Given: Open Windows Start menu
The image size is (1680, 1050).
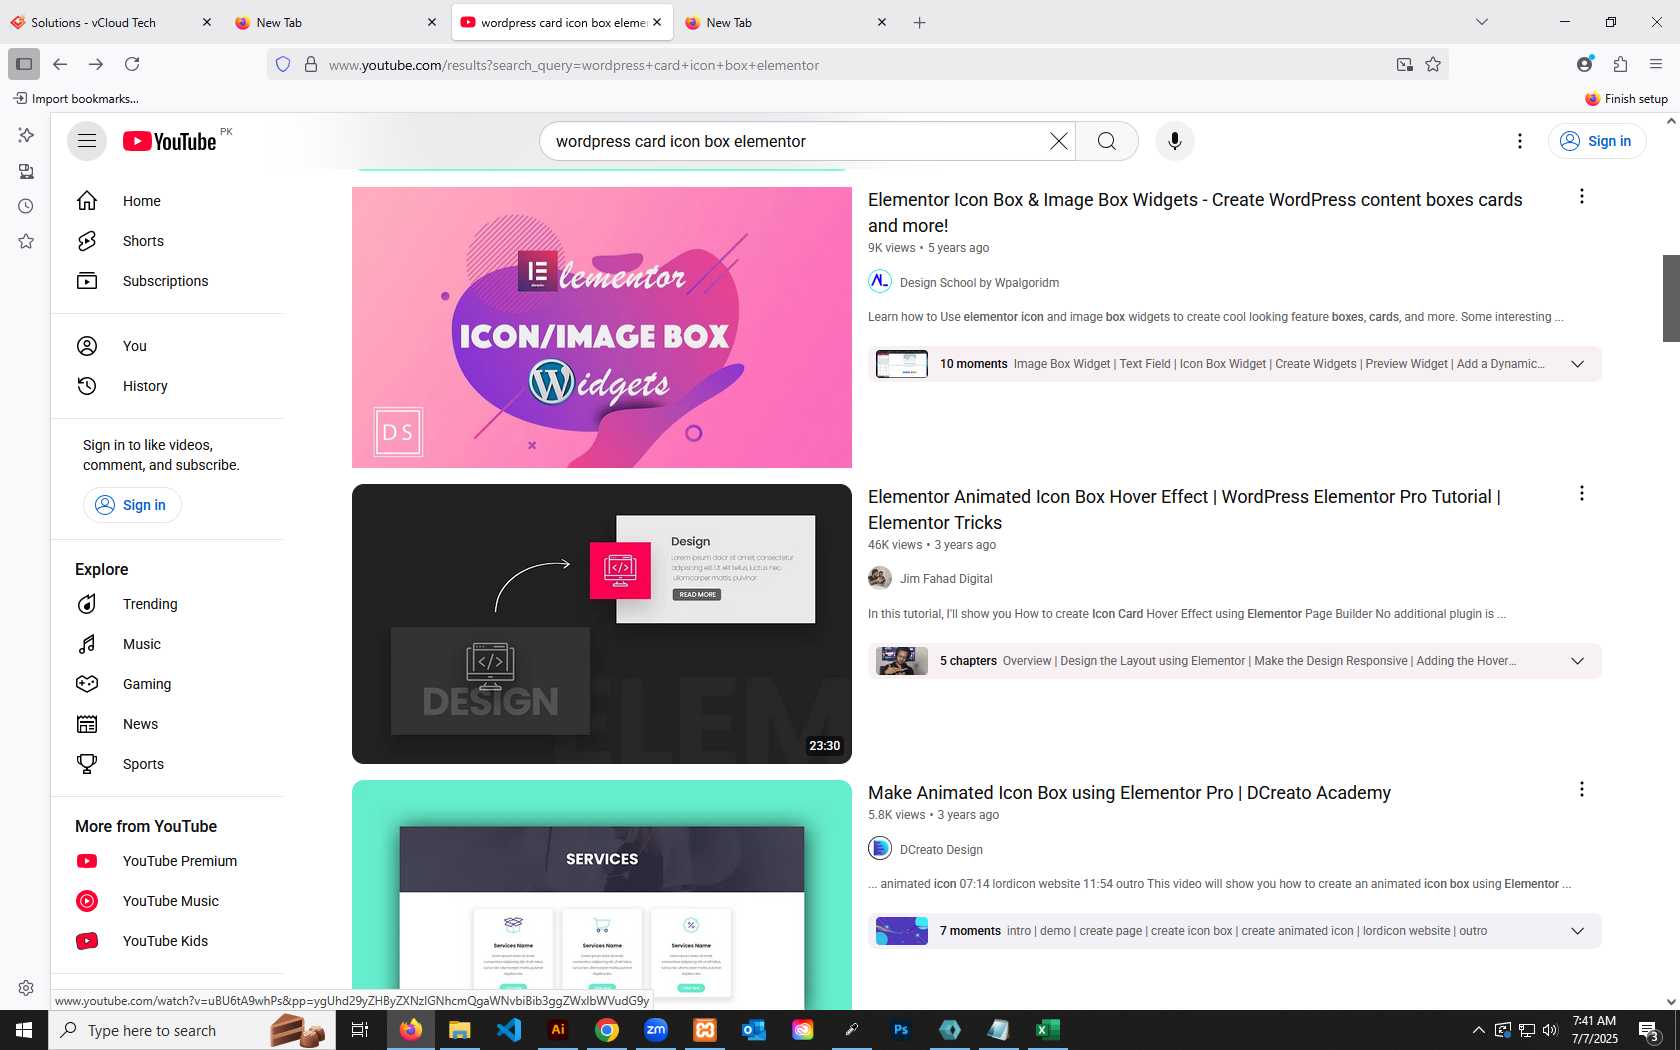Looking at the screenshot, I should (24, 1030).
